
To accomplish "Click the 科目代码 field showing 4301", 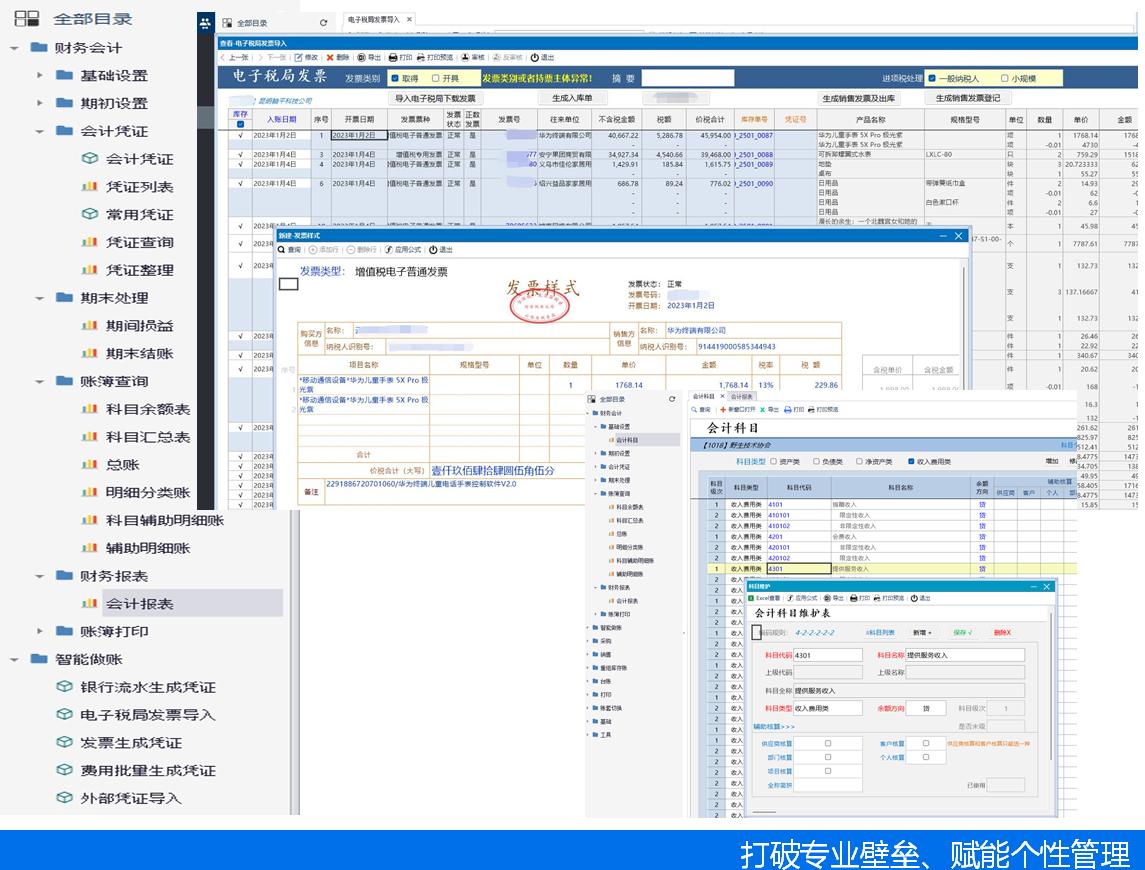I will pos(827,655).
